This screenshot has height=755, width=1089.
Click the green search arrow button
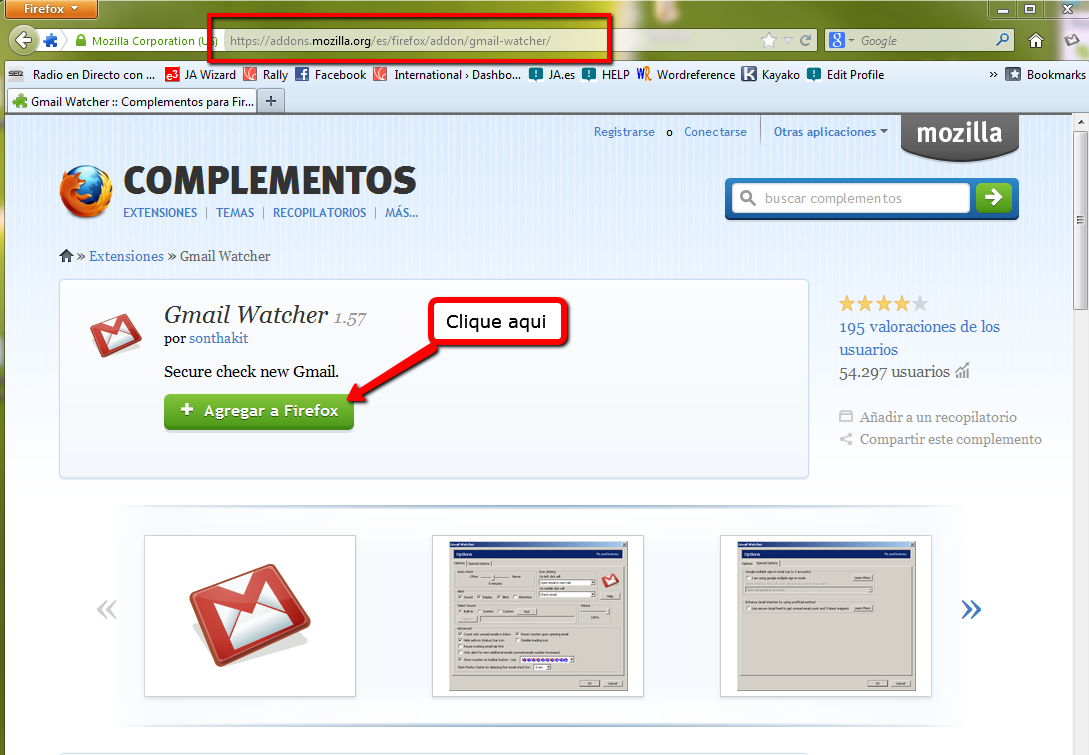pos(993,198)
